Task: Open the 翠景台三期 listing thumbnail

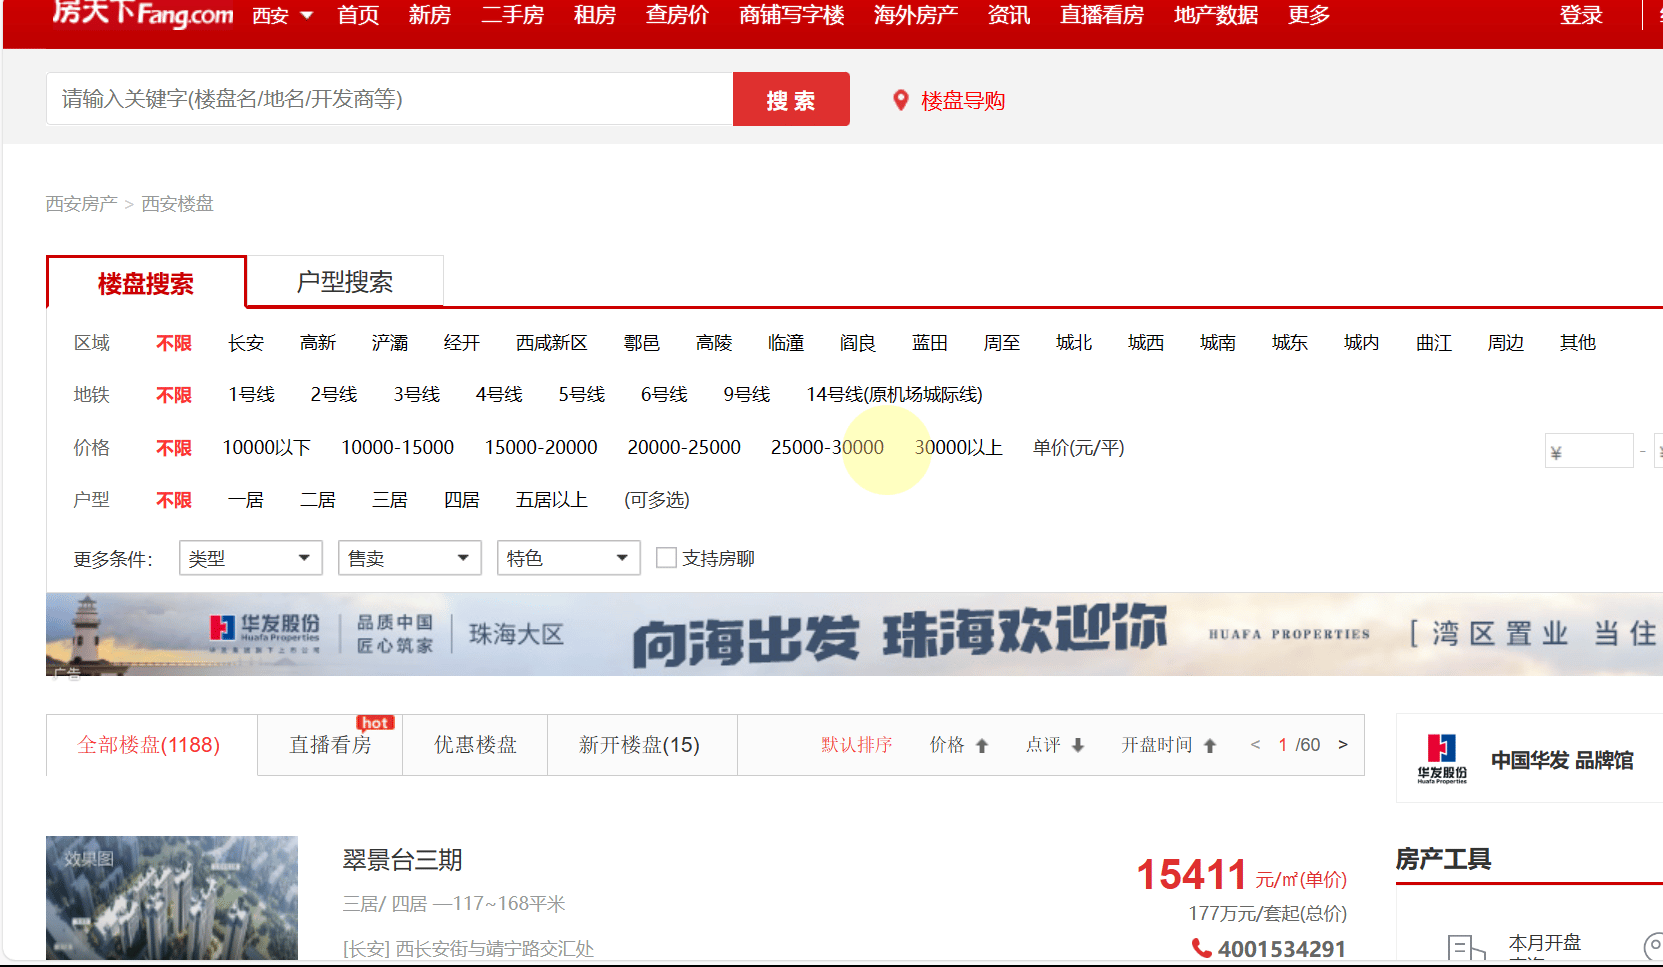Action: tap(172, 898)
